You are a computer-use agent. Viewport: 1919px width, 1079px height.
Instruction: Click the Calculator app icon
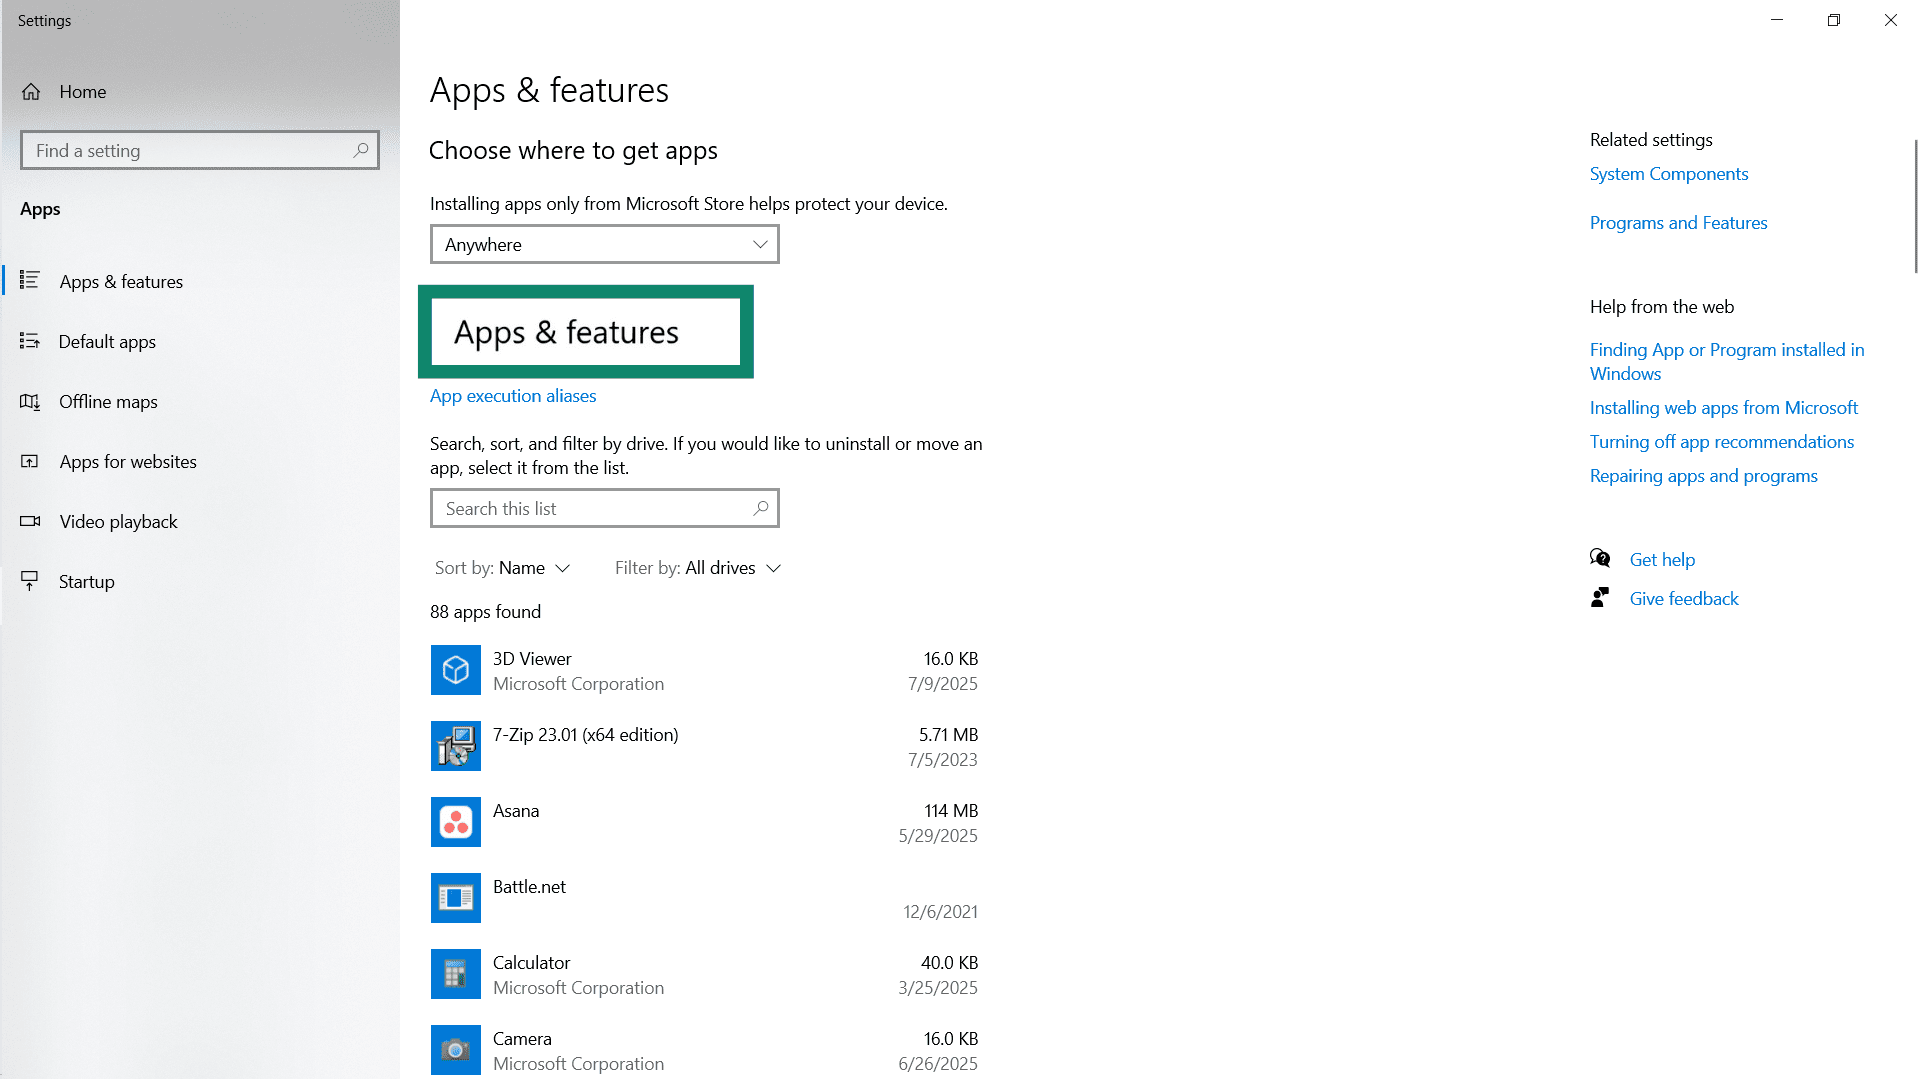[455, 974]
